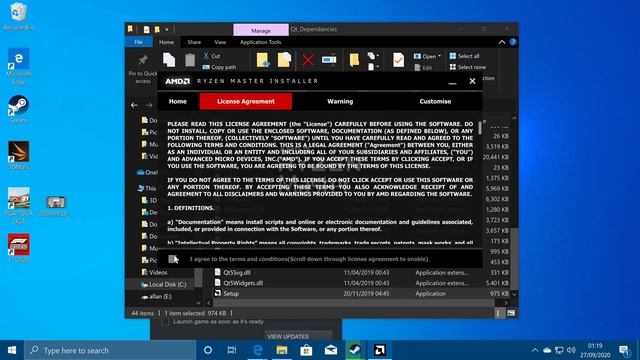
Task: Click the Type here to search box
Action: click(110, 350)
